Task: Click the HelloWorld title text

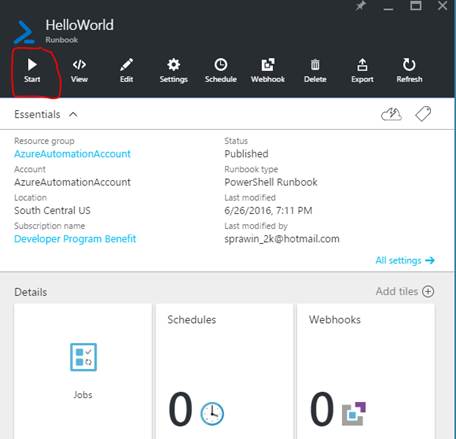Action: tap(80, 25)
